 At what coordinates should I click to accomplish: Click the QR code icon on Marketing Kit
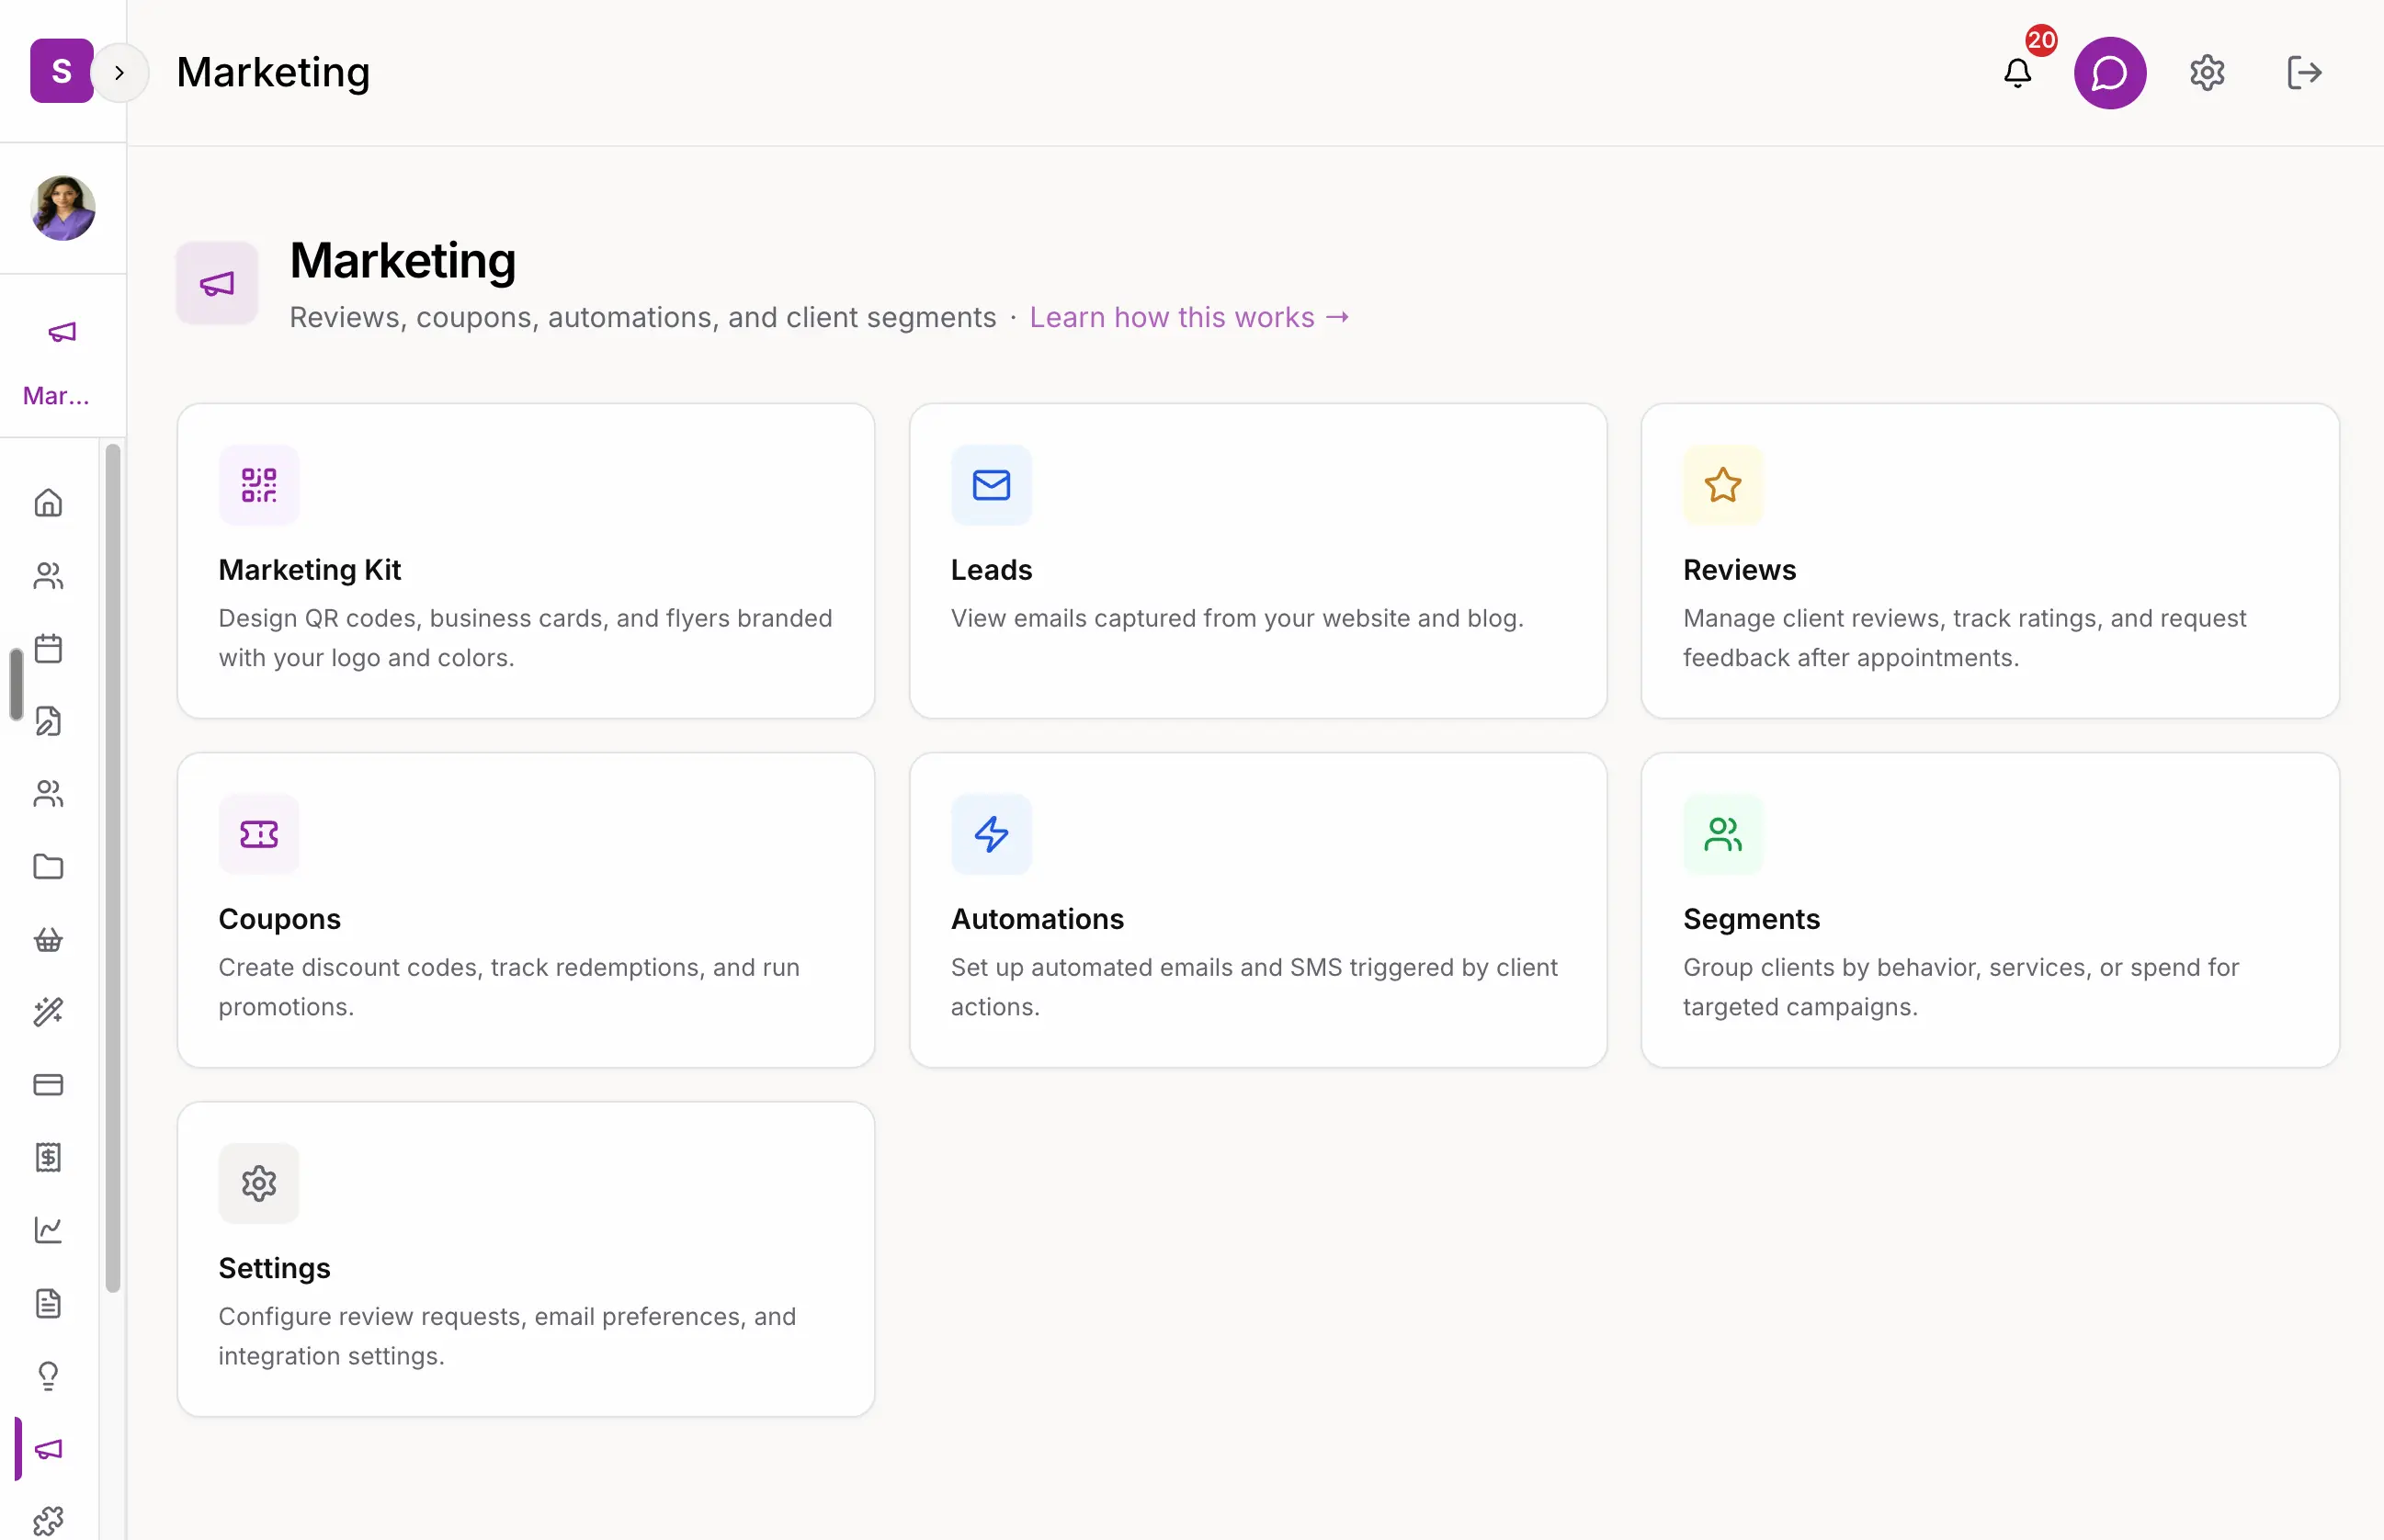[259, 485]
